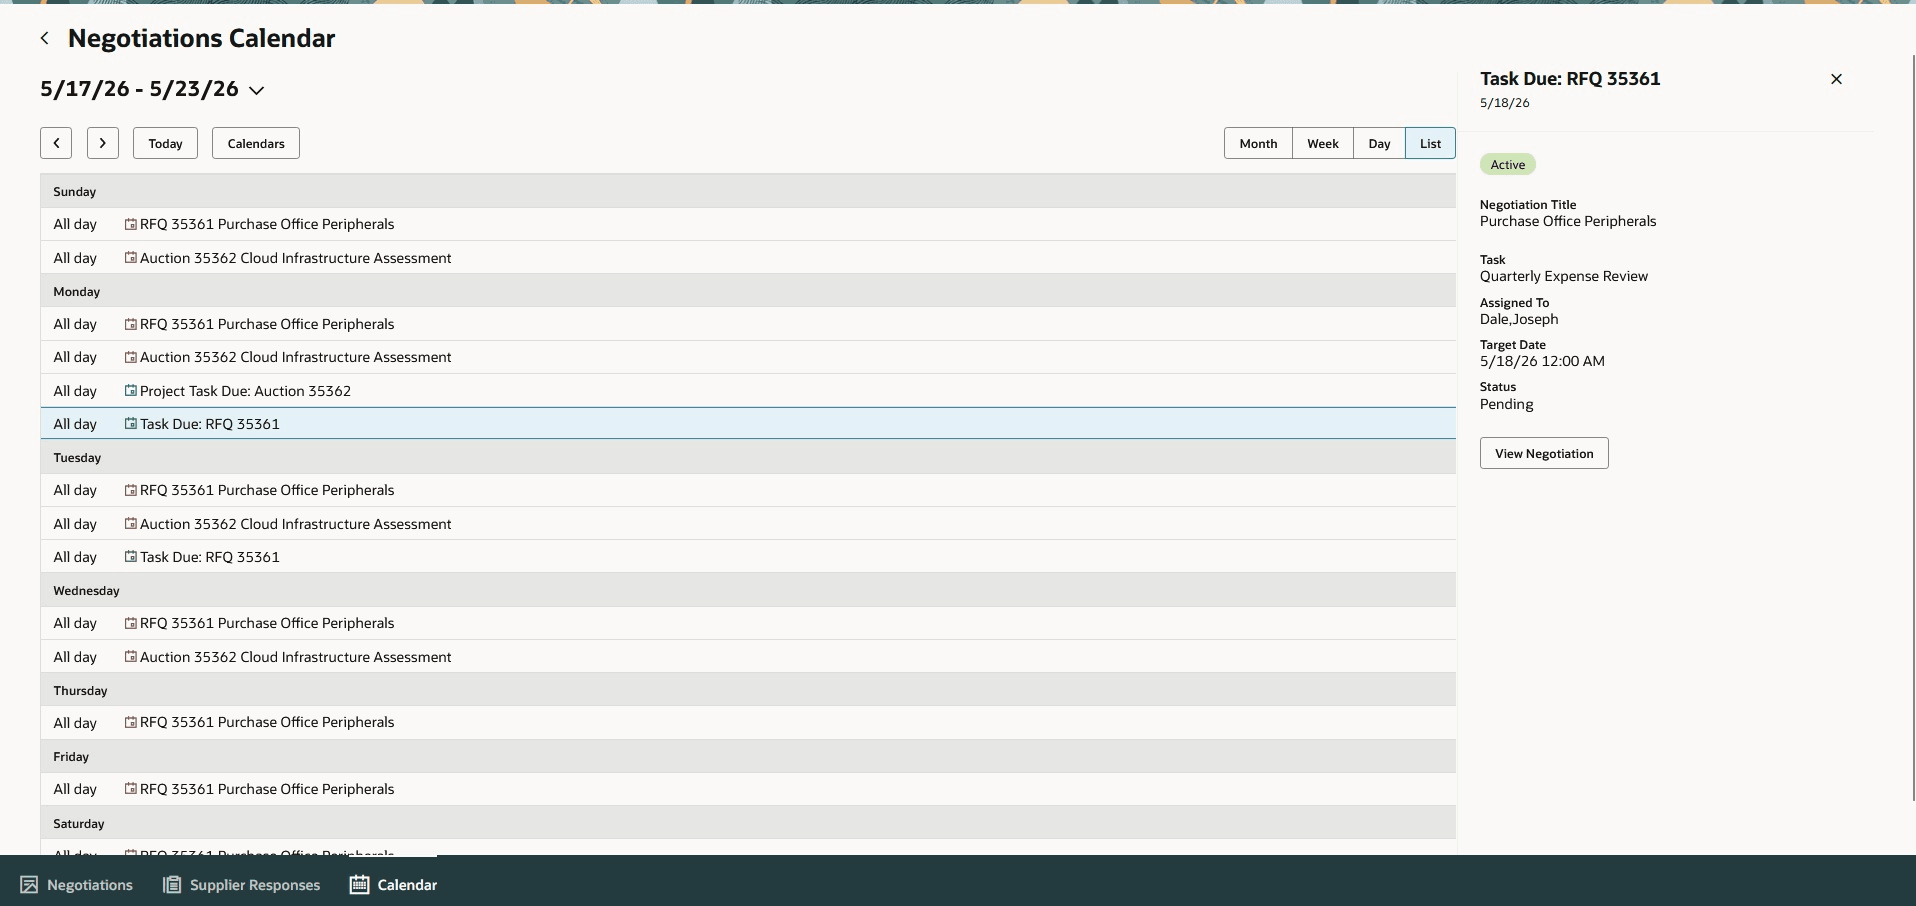
Task: Open Wednesday RFQ 35361 Purchase Office Peripherals
Action: [748, 623]
